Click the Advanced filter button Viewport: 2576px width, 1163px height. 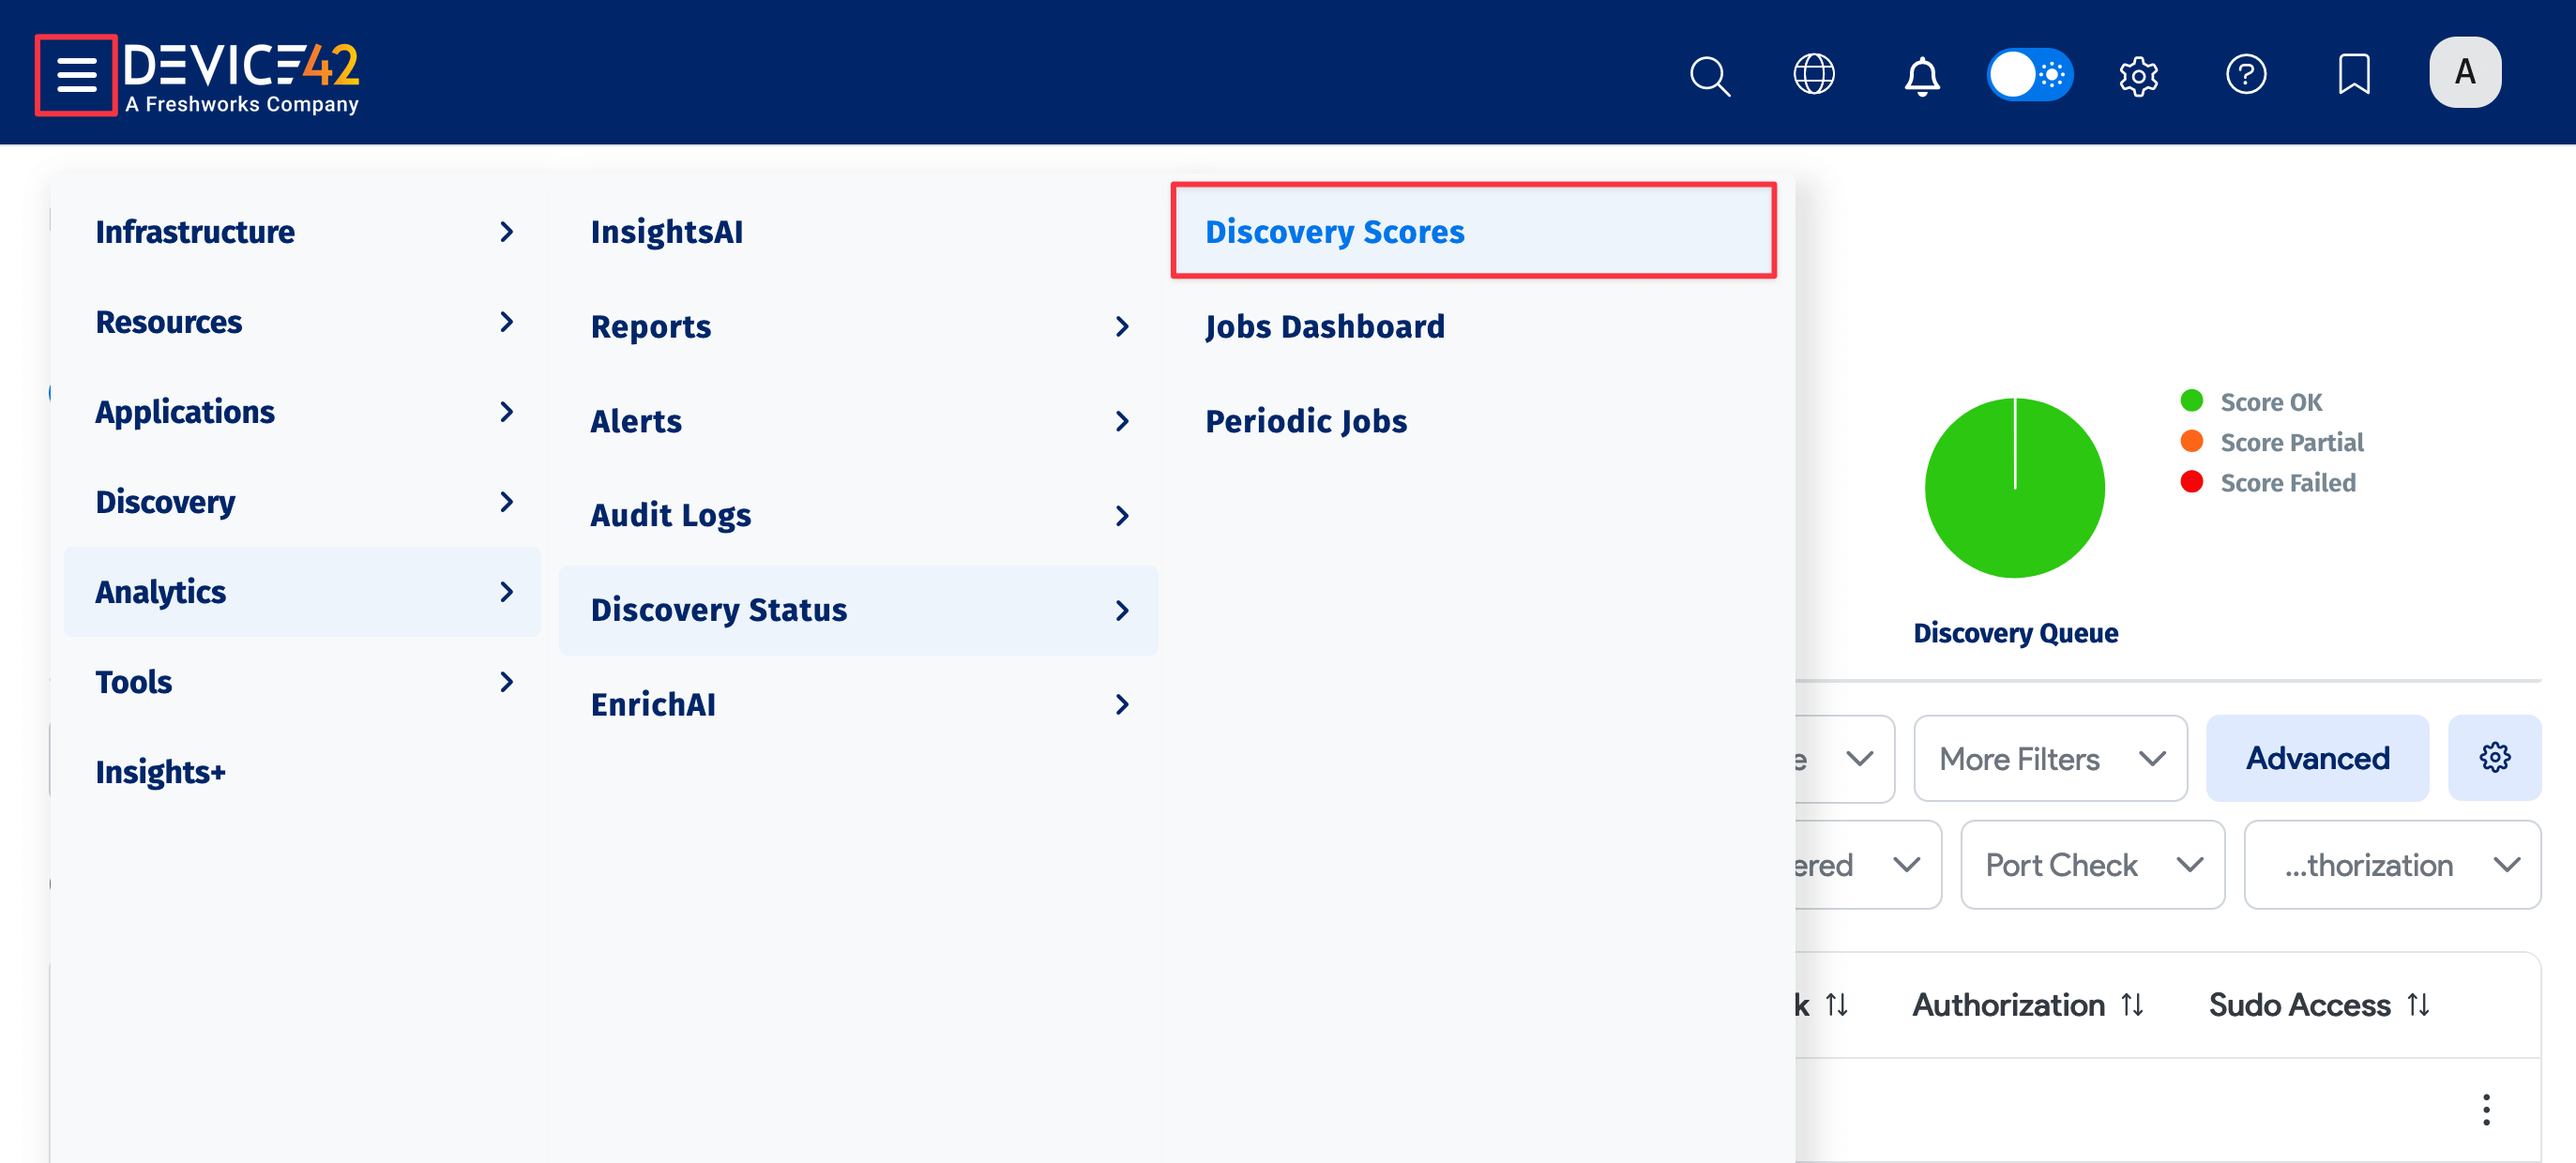point(2317,757)
